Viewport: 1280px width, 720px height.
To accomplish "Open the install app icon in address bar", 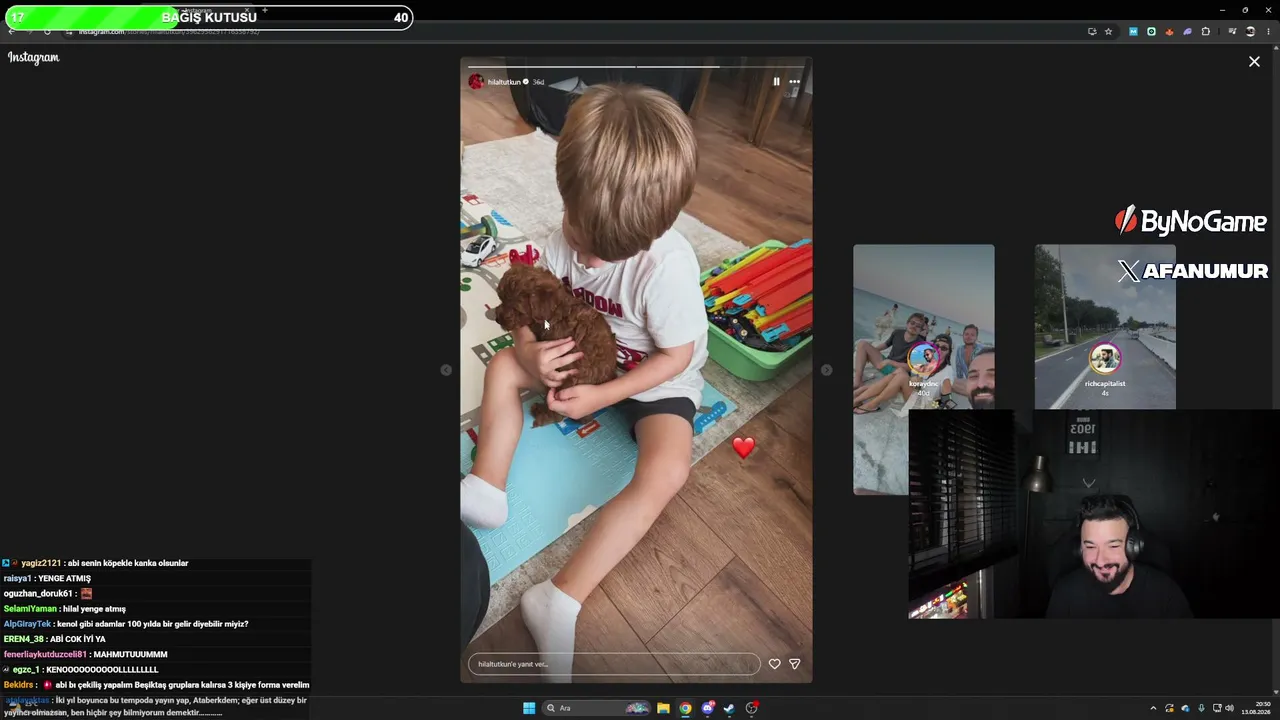I will pos(1092,31).
